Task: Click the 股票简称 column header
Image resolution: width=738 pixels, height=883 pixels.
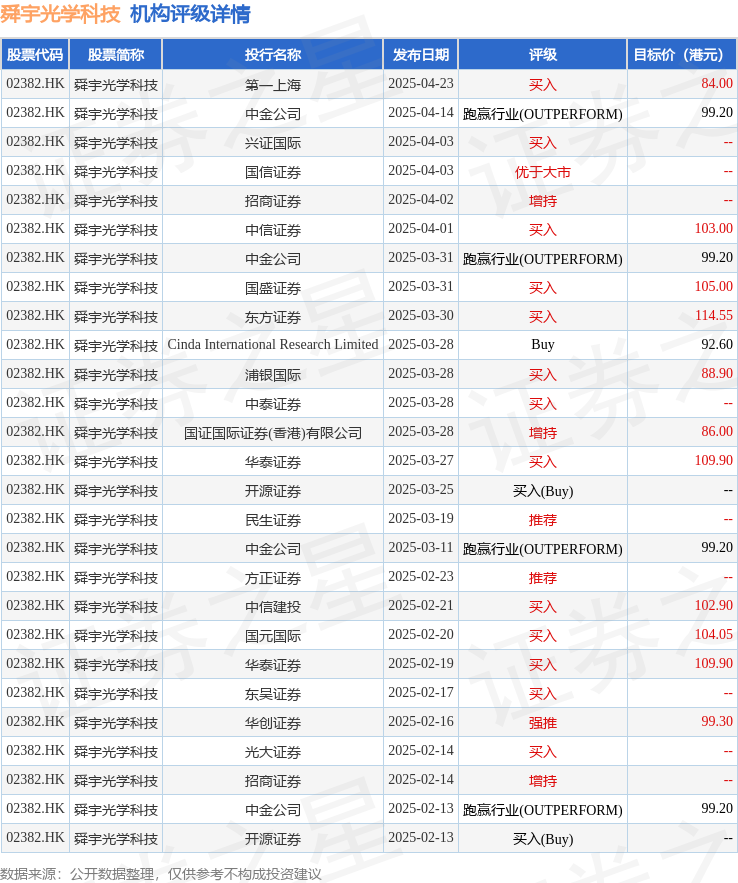Action: point(116,55)
